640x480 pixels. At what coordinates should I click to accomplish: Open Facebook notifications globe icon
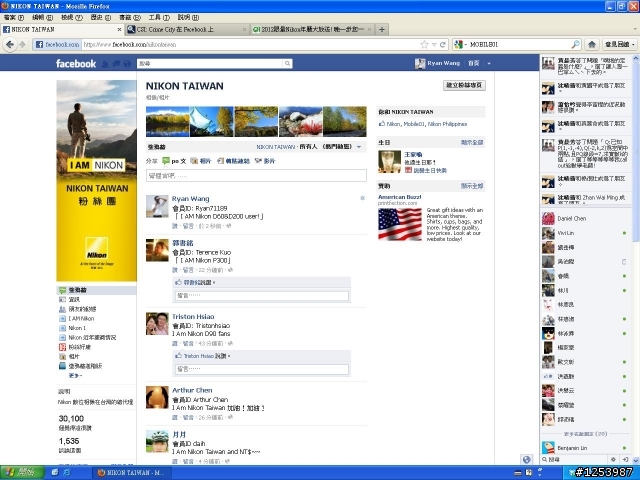pyautogui.click(x=127, y=64)
